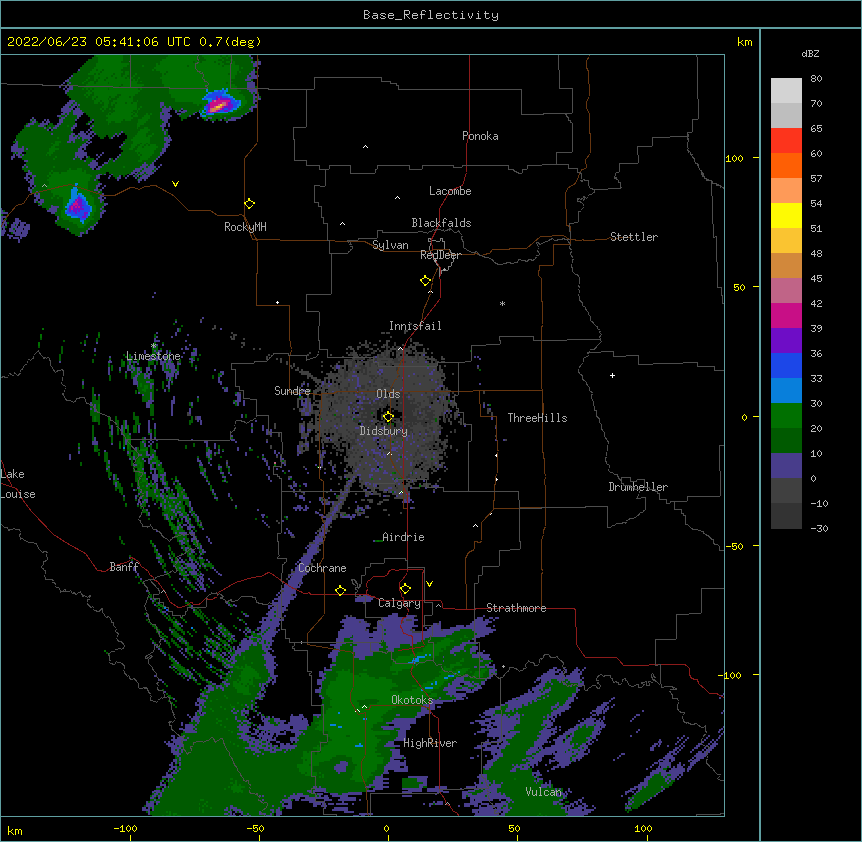
Task: Click the asterisk marker above Limestone label
Action: coord(154,346)
